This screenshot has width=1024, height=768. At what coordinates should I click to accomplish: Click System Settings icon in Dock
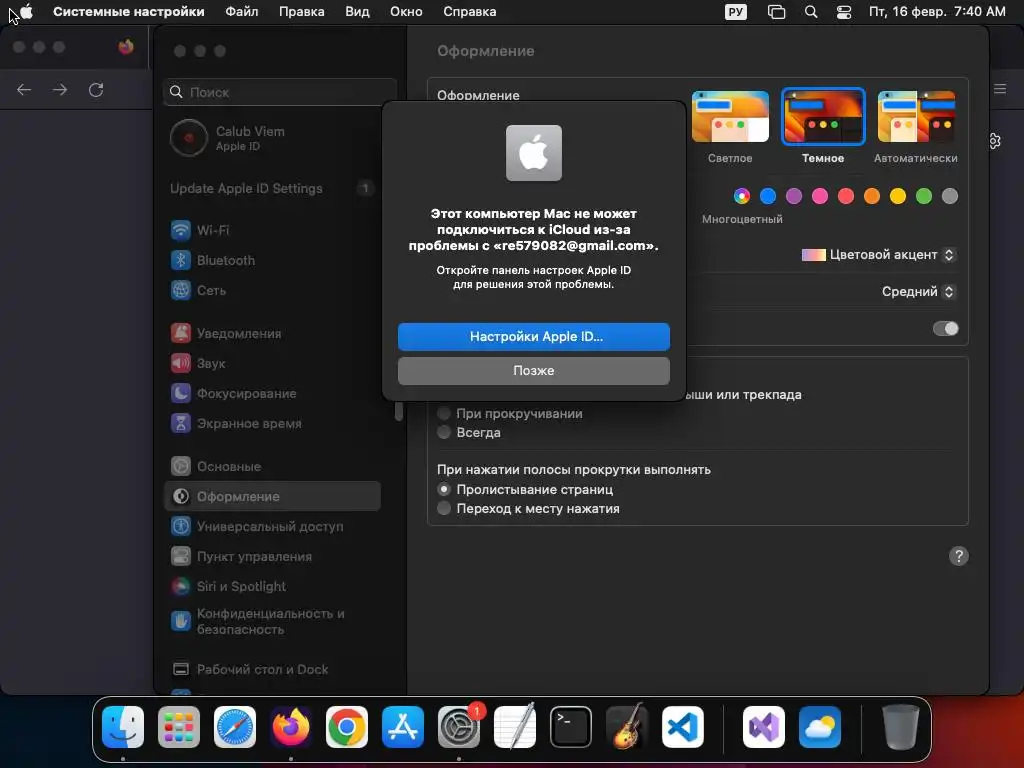click(x=458, y=727)
